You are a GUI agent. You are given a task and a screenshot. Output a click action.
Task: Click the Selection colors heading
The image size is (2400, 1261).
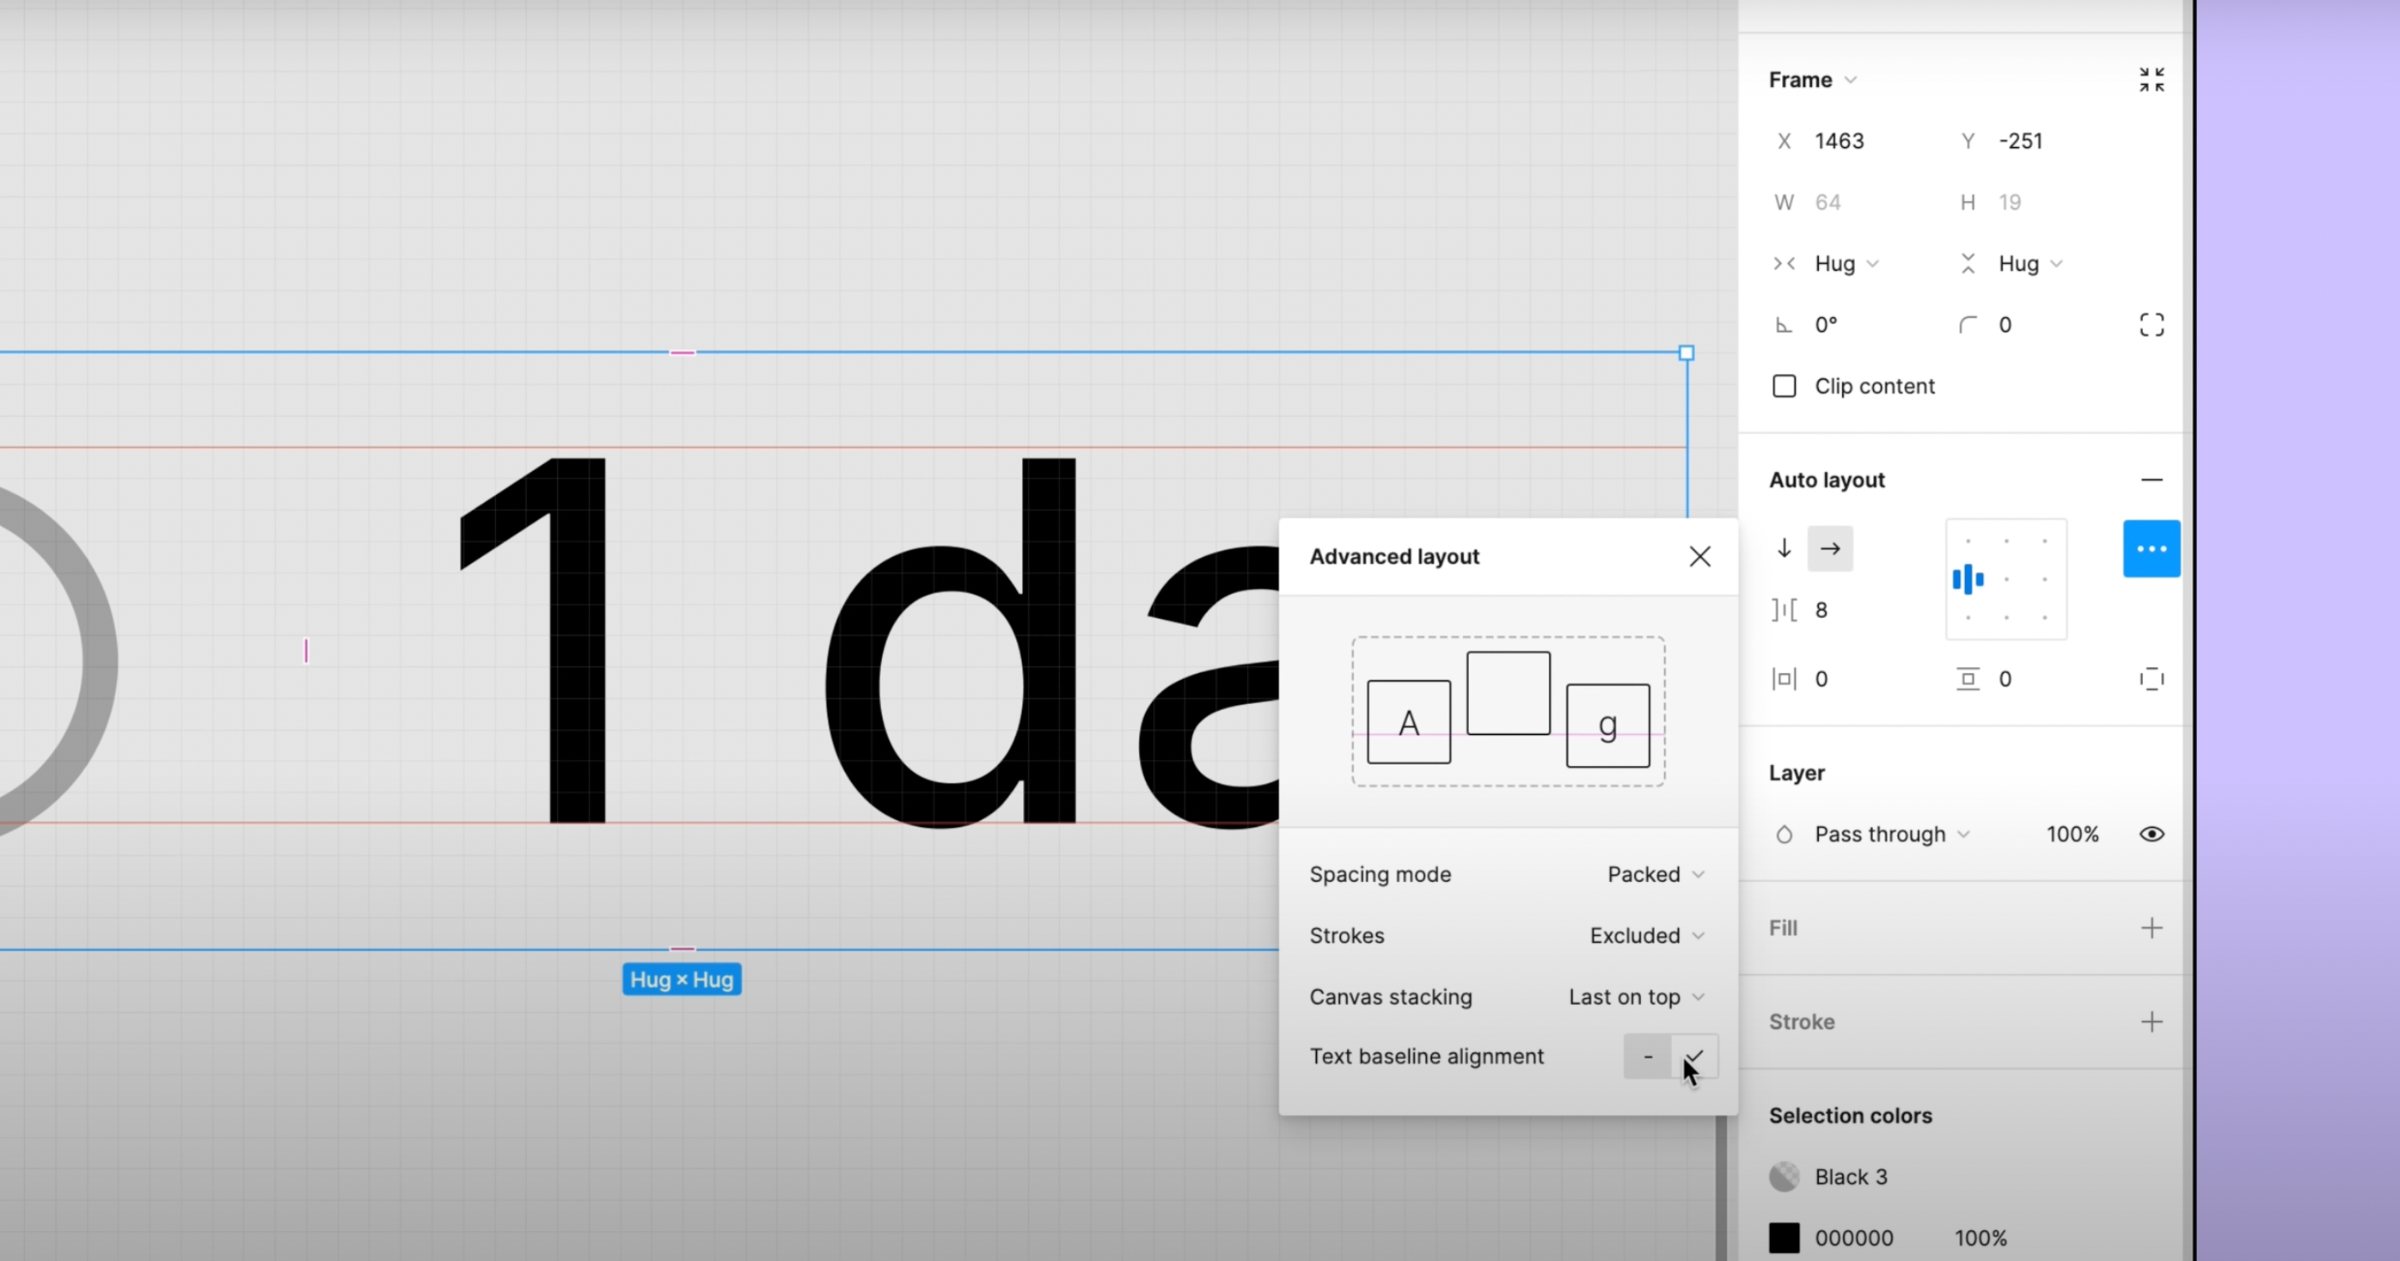click(x=1850, y=1116)
